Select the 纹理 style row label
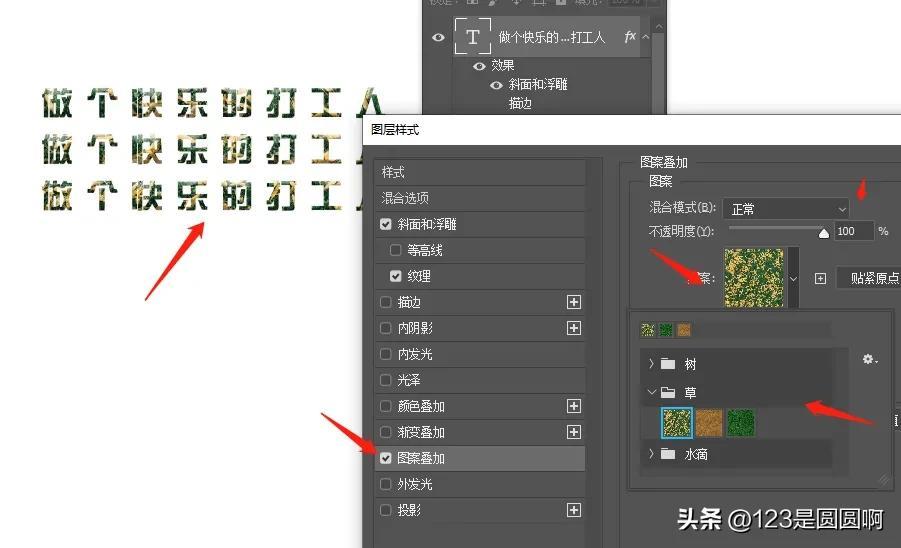 click(x=419, y=276)
